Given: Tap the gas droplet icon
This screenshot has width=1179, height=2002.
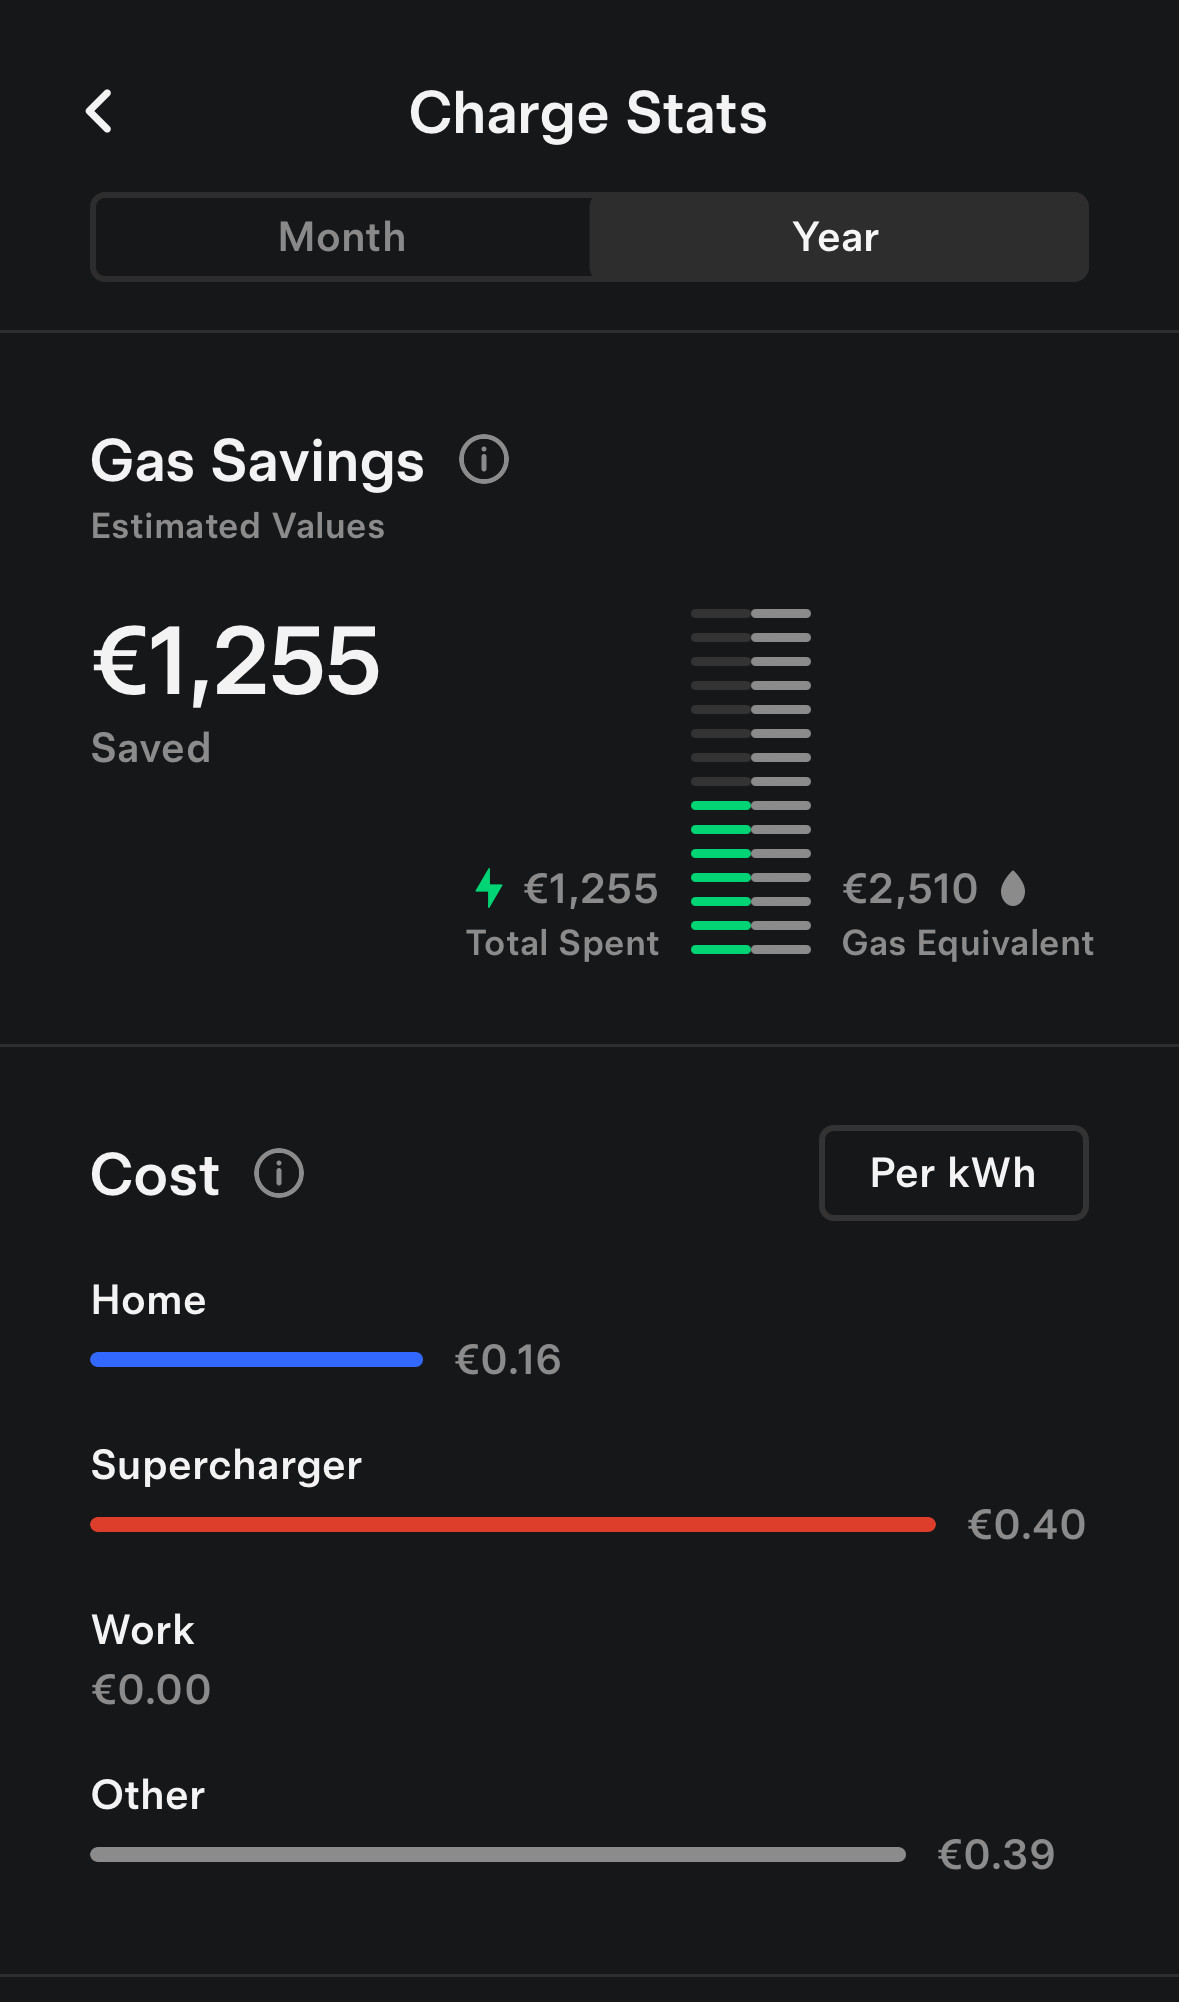Looking at the screenshot, I should 1013,888.
